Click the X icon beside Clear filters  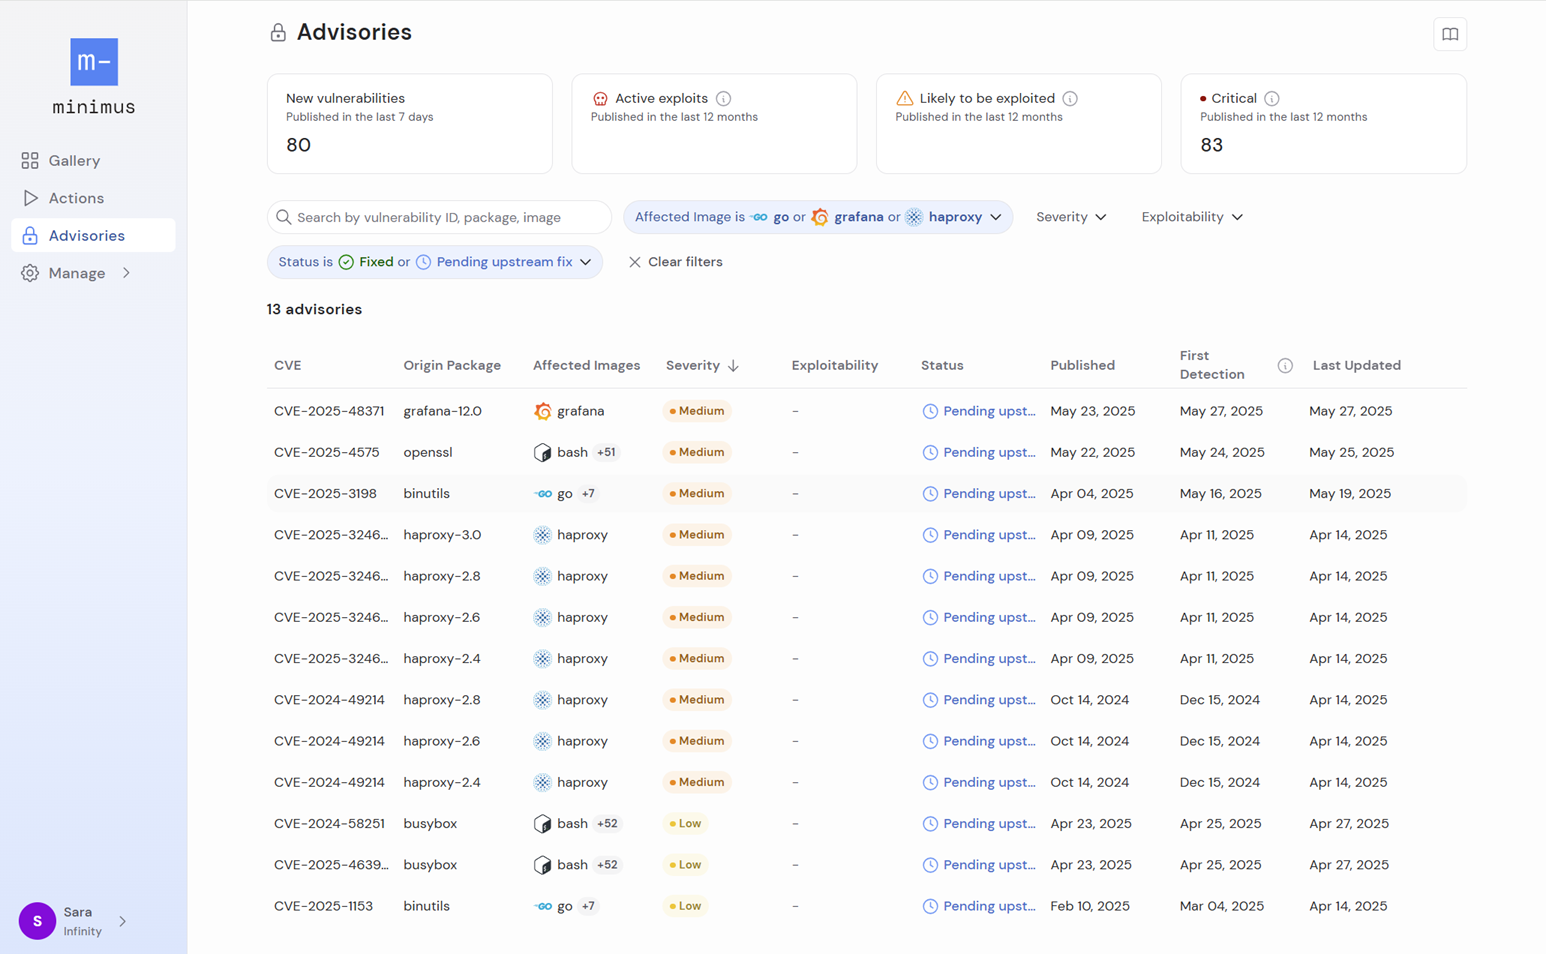pyautogui.click(x=635, y=262)
